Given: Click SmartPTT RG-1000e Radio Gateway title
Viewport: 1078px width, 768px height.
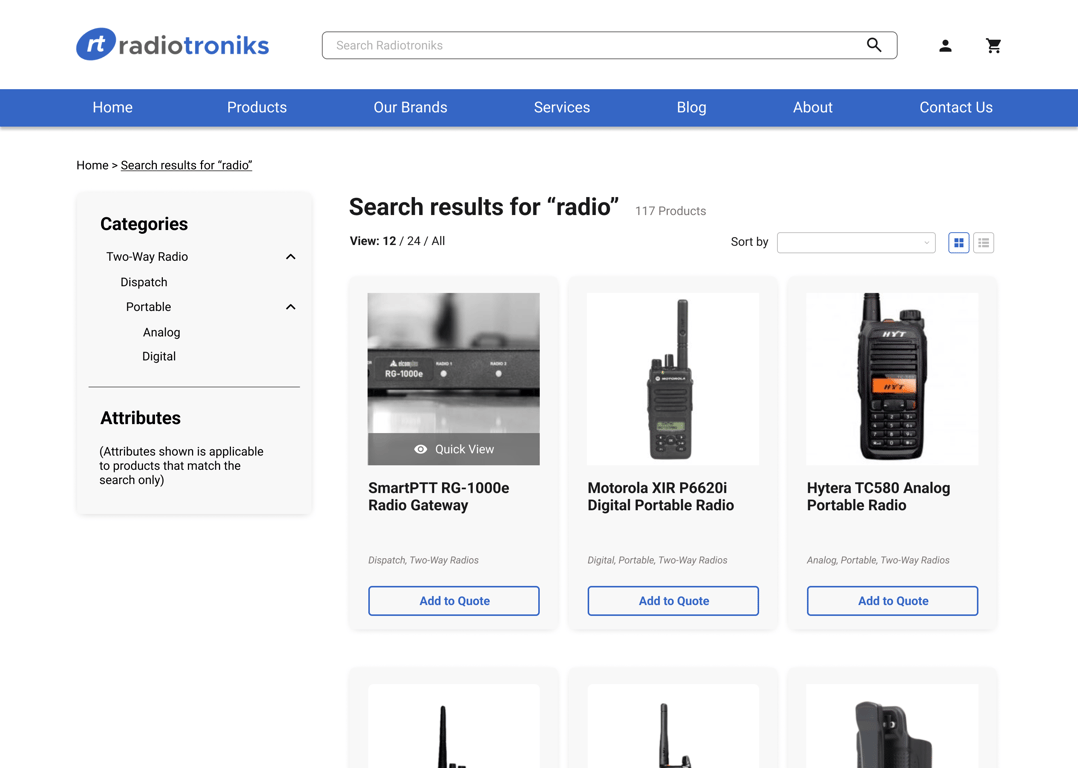Looking at the screenshot, I should (x=439, y=496).
